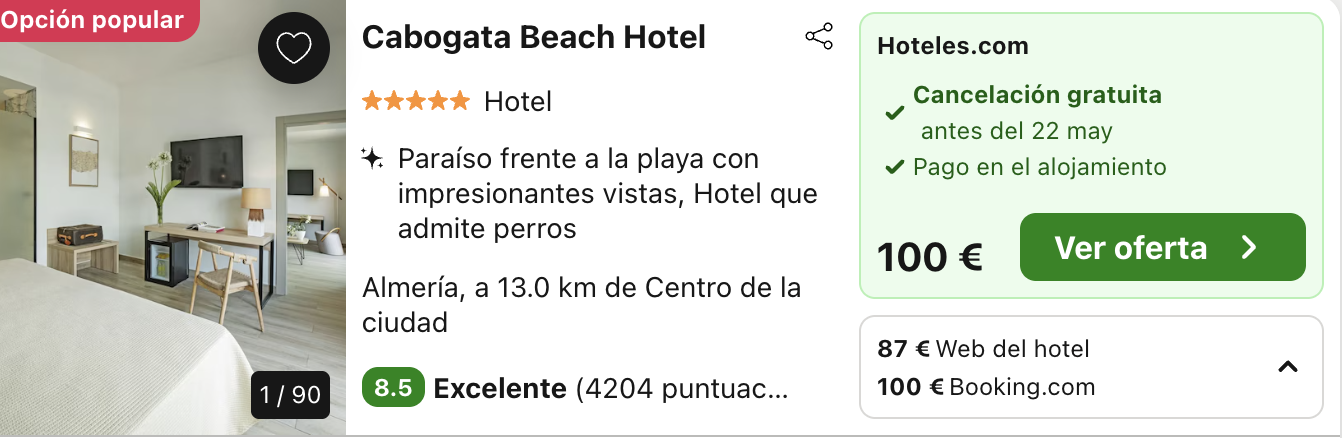The height and width of the screenshot is (438, 1342).
Task: Click the five orange star rating
Action: click(x=416, y=101)
